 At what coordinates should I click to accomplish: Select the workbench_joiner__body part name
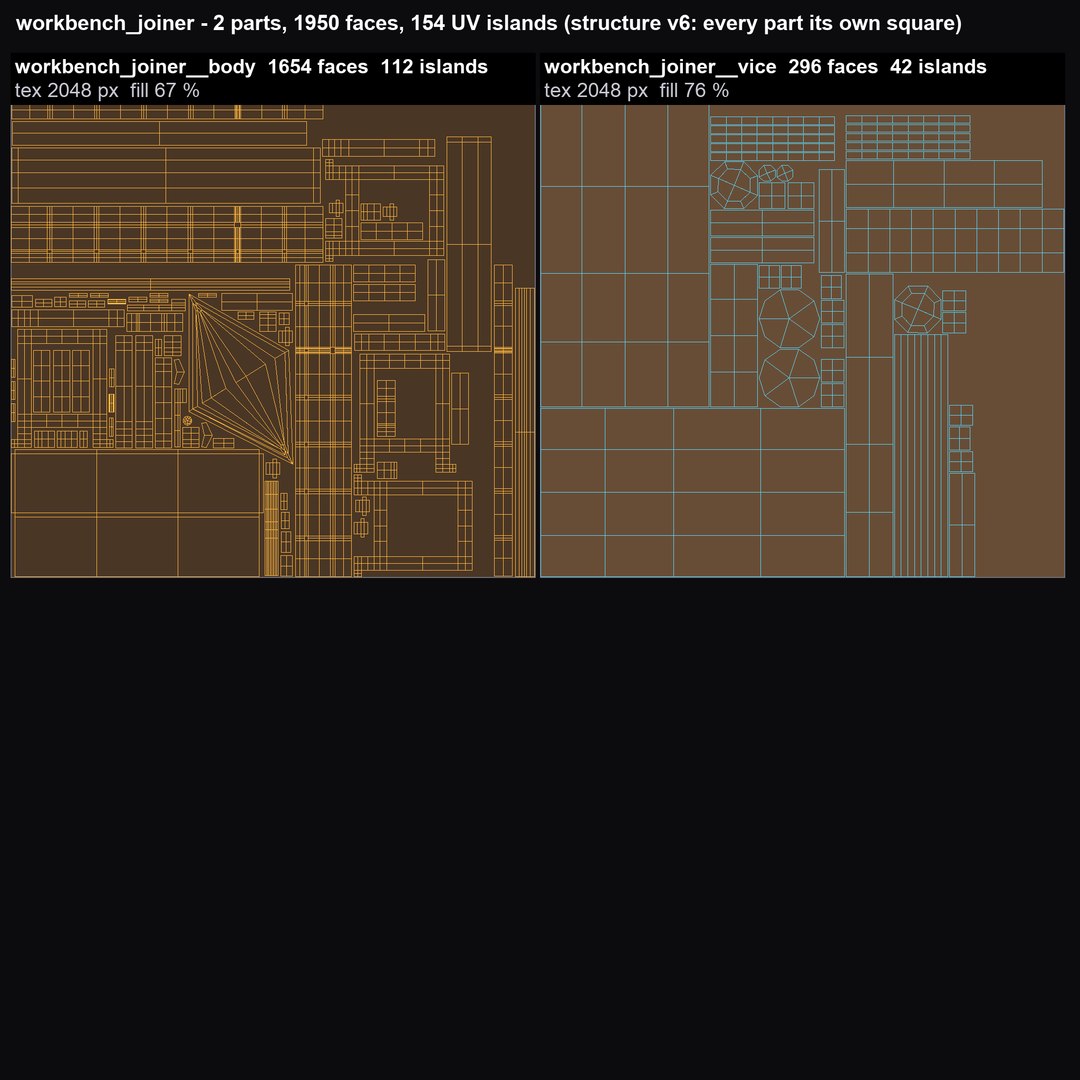click(135, 67)
